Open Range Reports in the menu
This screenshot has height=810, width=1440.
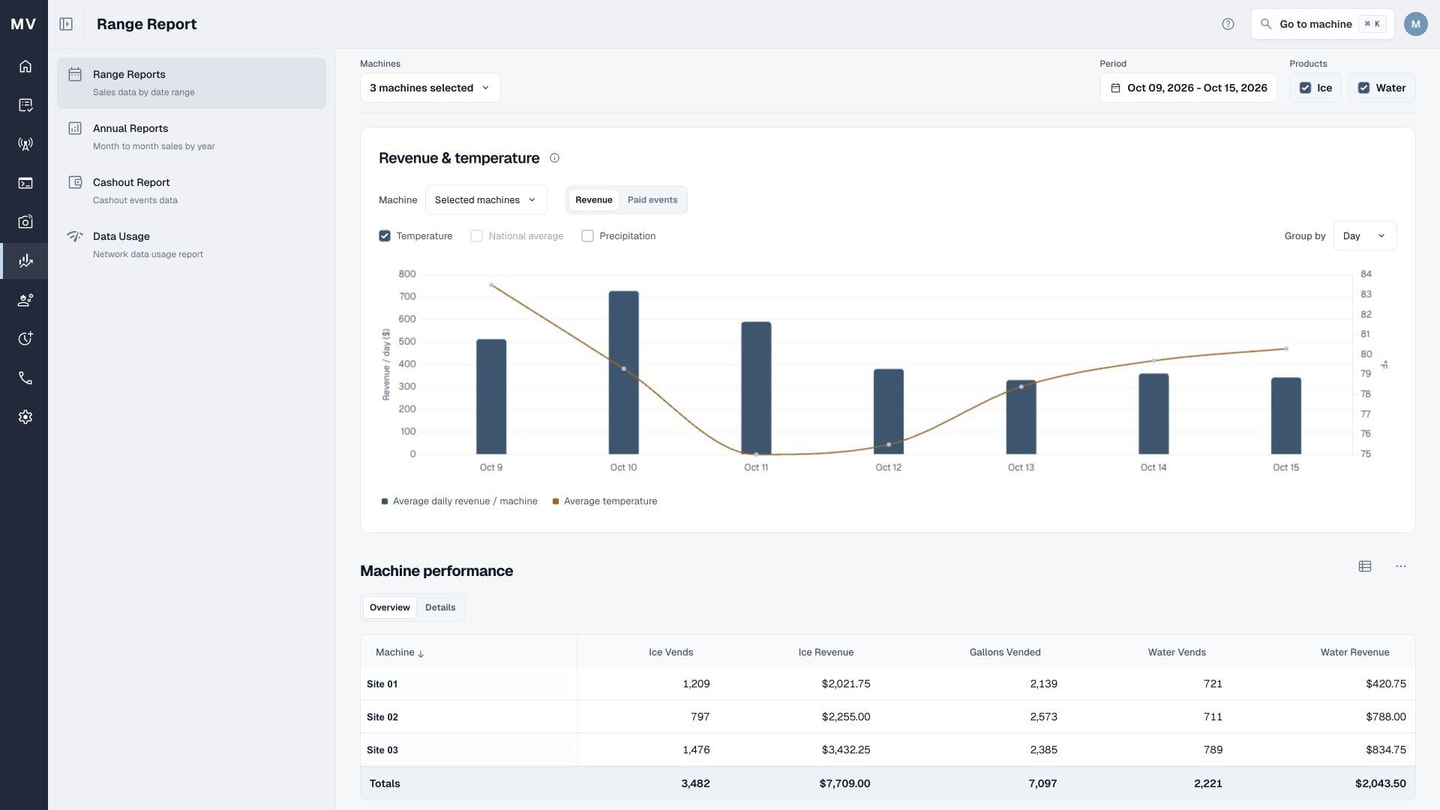tap(191, 83)
